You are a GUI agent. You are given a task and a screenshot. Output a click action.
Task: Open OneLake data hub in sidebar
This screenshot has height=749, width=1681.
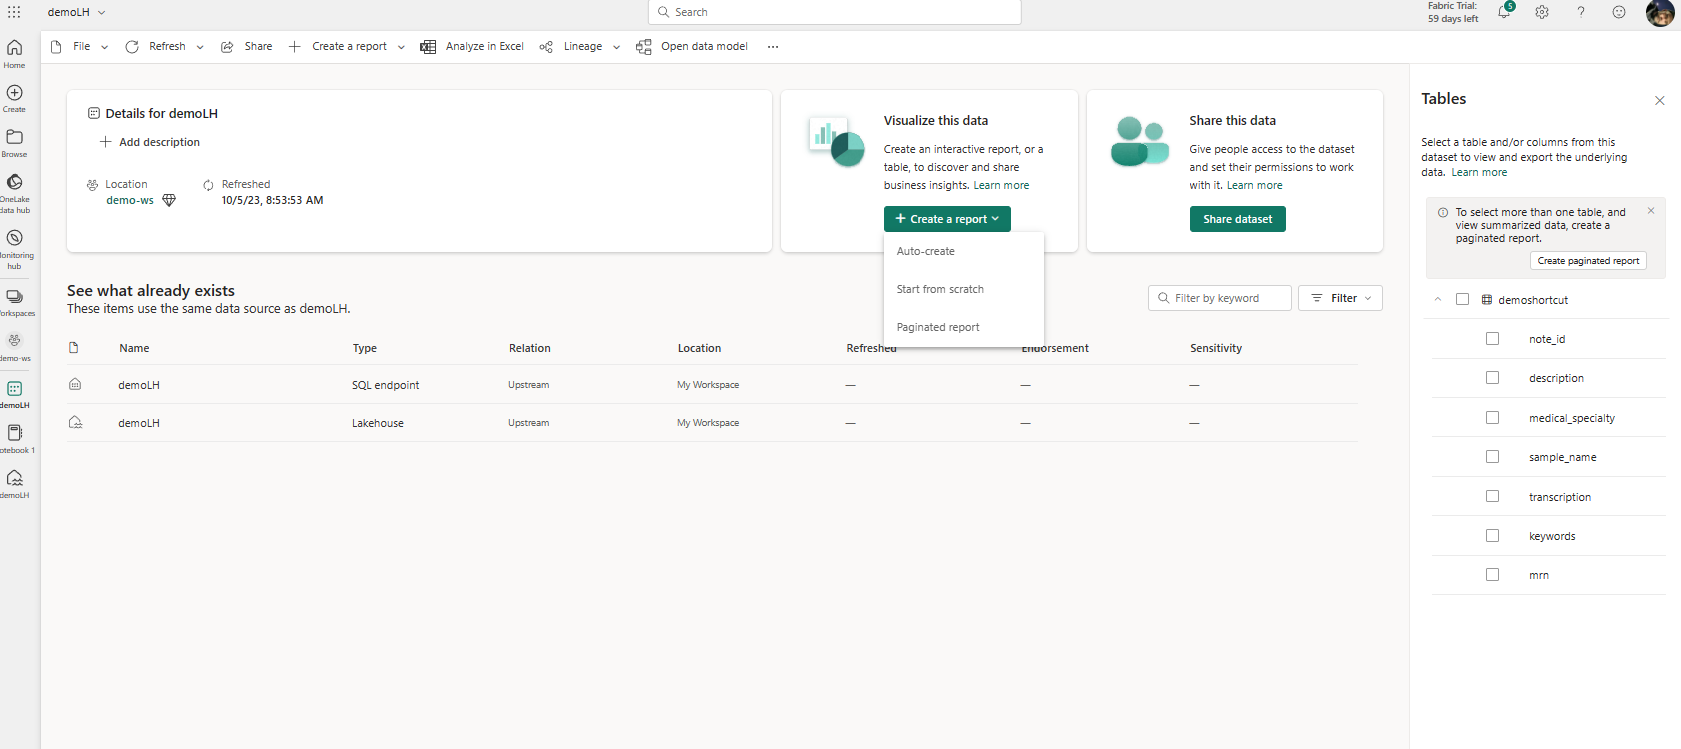click(x=14, y=193)
